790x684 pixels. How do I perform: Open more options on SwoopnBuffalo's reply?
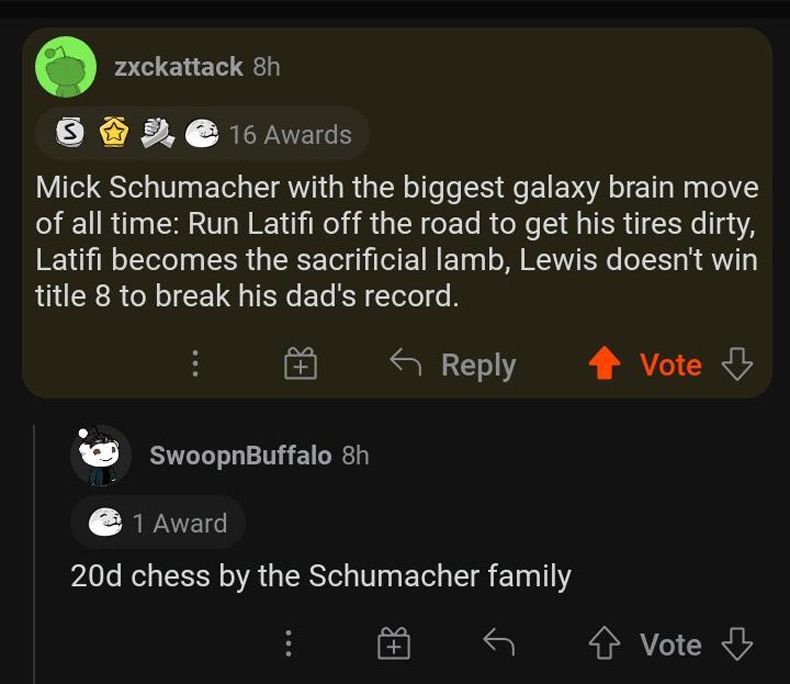288,645
